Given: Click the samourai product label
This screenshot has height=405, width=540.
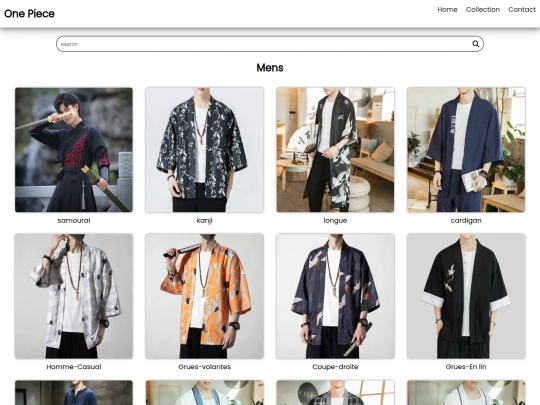Looking at the screenshot, I should [74, 220].
